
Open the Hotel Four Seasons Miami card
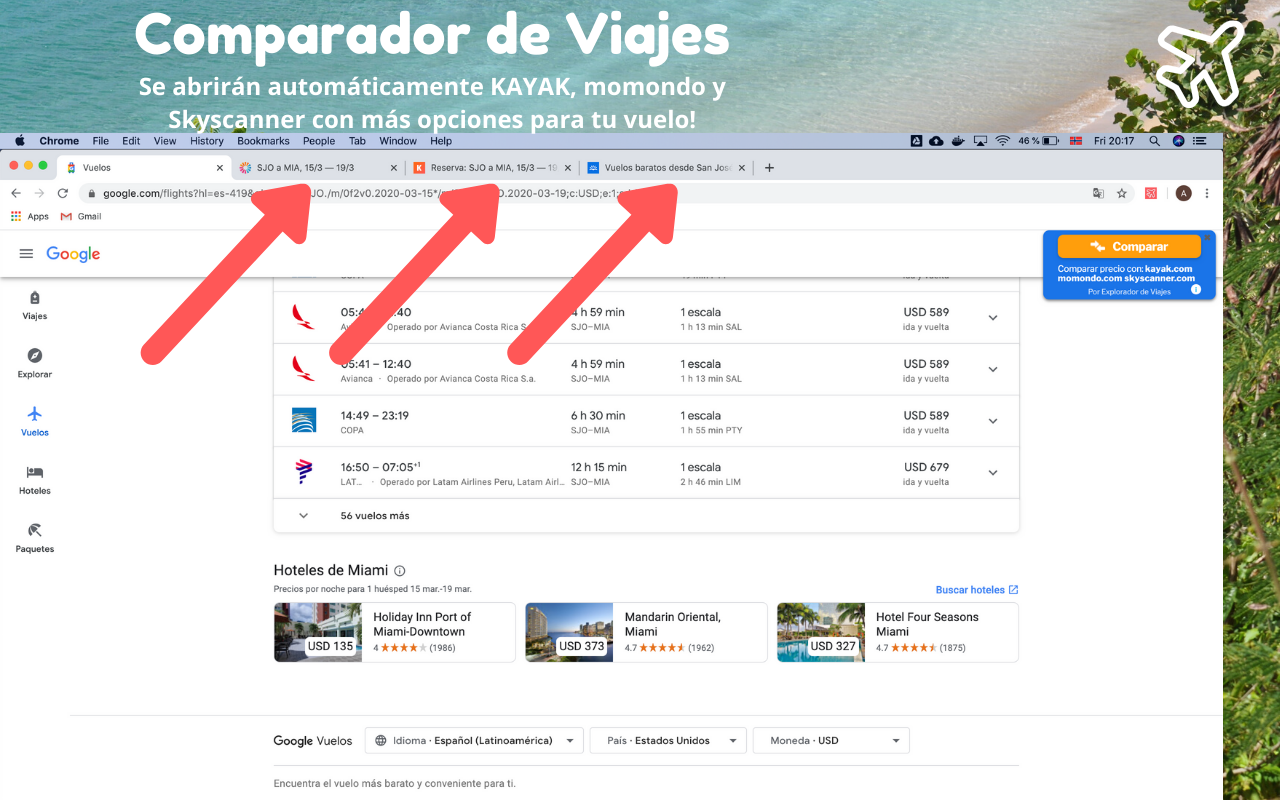[897, 632]
